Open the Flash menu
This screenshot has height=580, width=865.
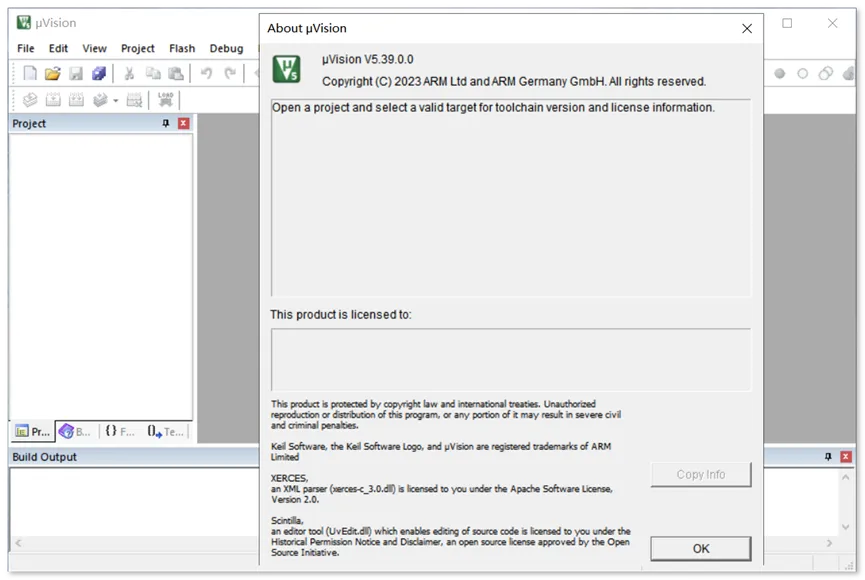tap(182, 49)
